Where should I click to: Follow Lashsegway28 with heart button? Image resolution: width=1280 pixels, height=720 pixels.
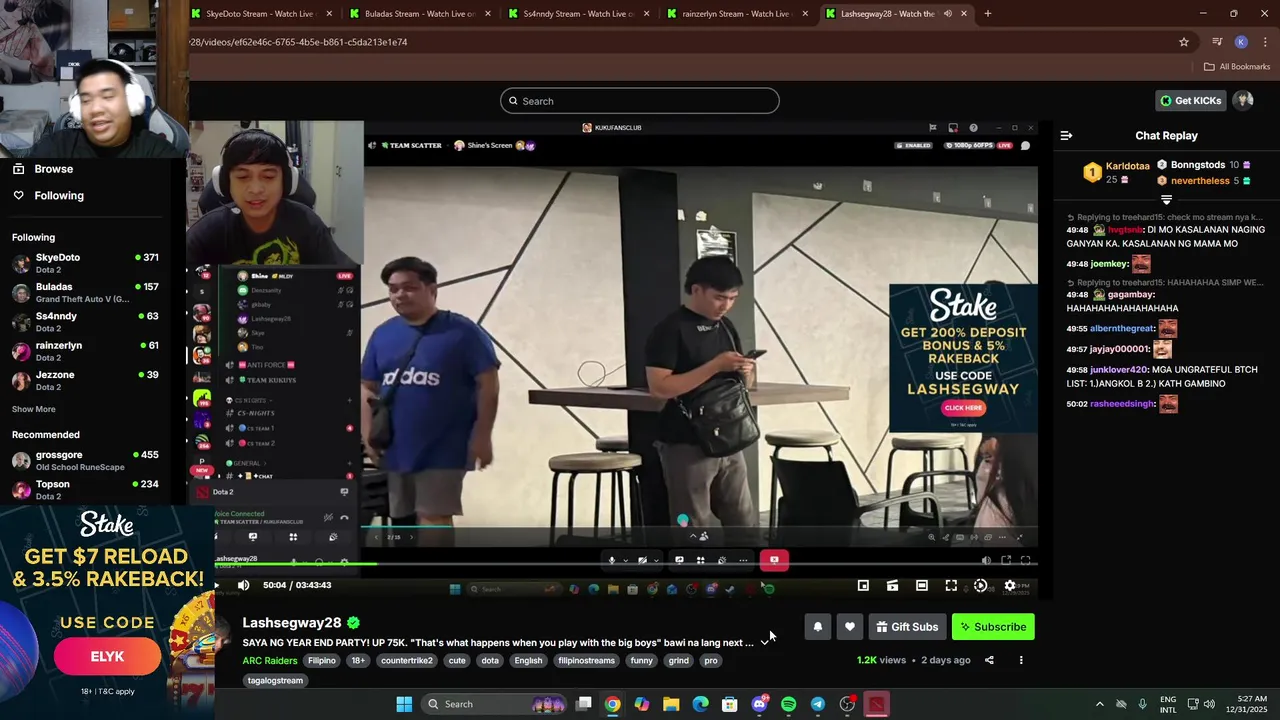[849, 627]
